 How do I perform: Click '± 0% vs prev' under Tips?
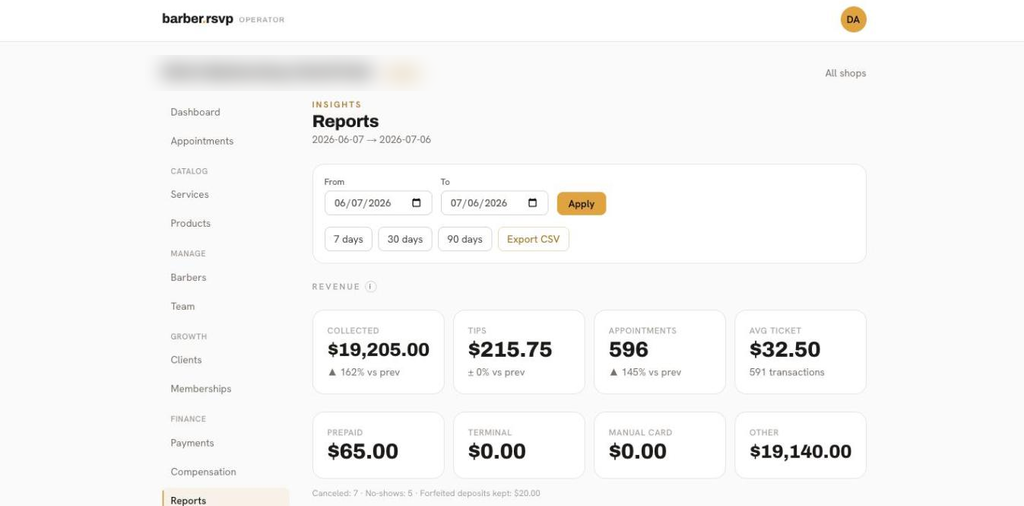point(496,372)
